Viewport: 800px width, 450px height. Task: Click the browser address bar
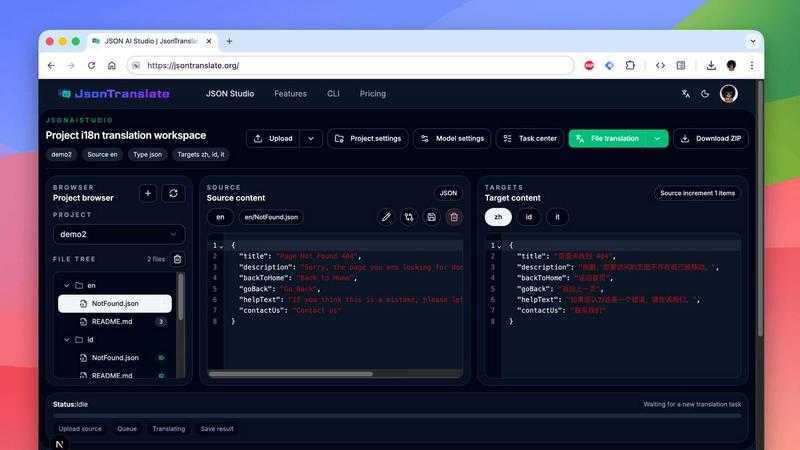point(351,65)
